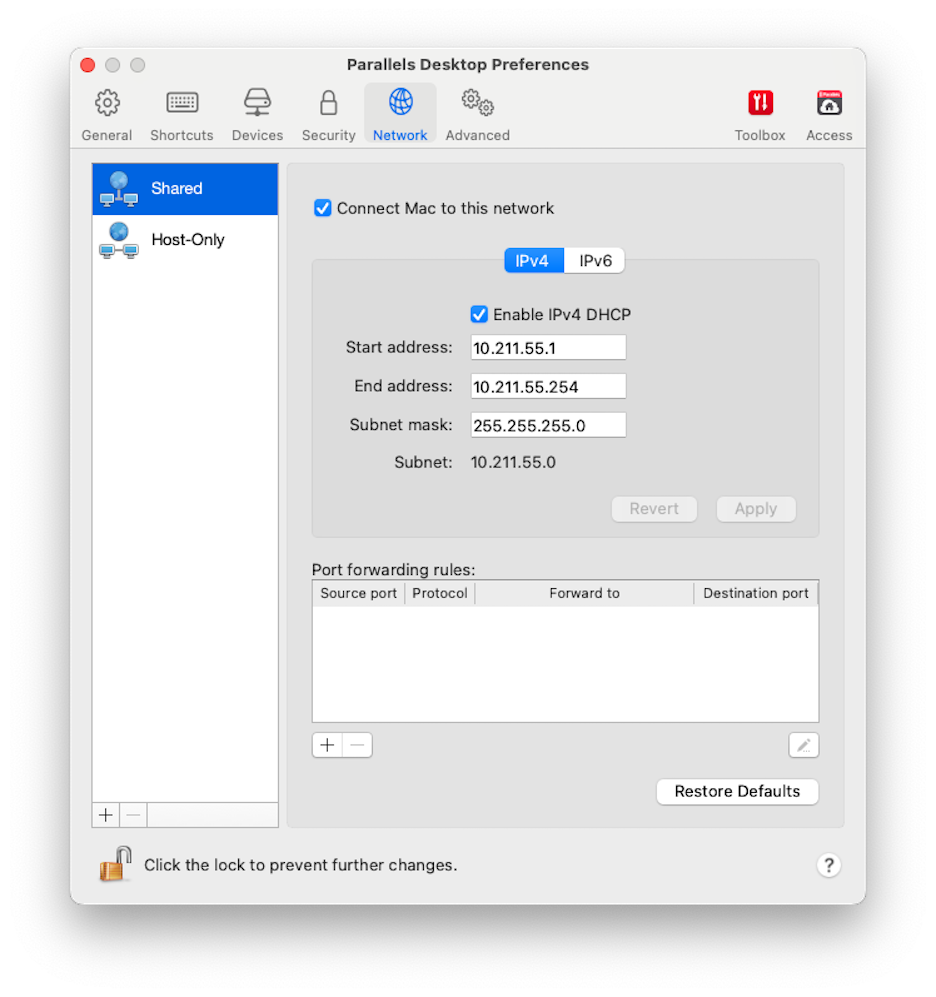Open the Help question mark
The image size is (936, 997).
[829, 864]
